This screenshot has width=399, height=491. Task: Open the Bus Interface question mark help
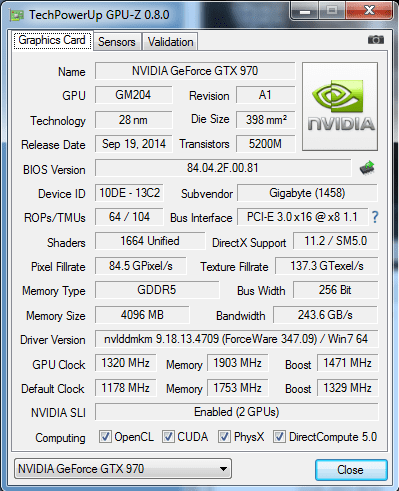click(x=375, y=217)
